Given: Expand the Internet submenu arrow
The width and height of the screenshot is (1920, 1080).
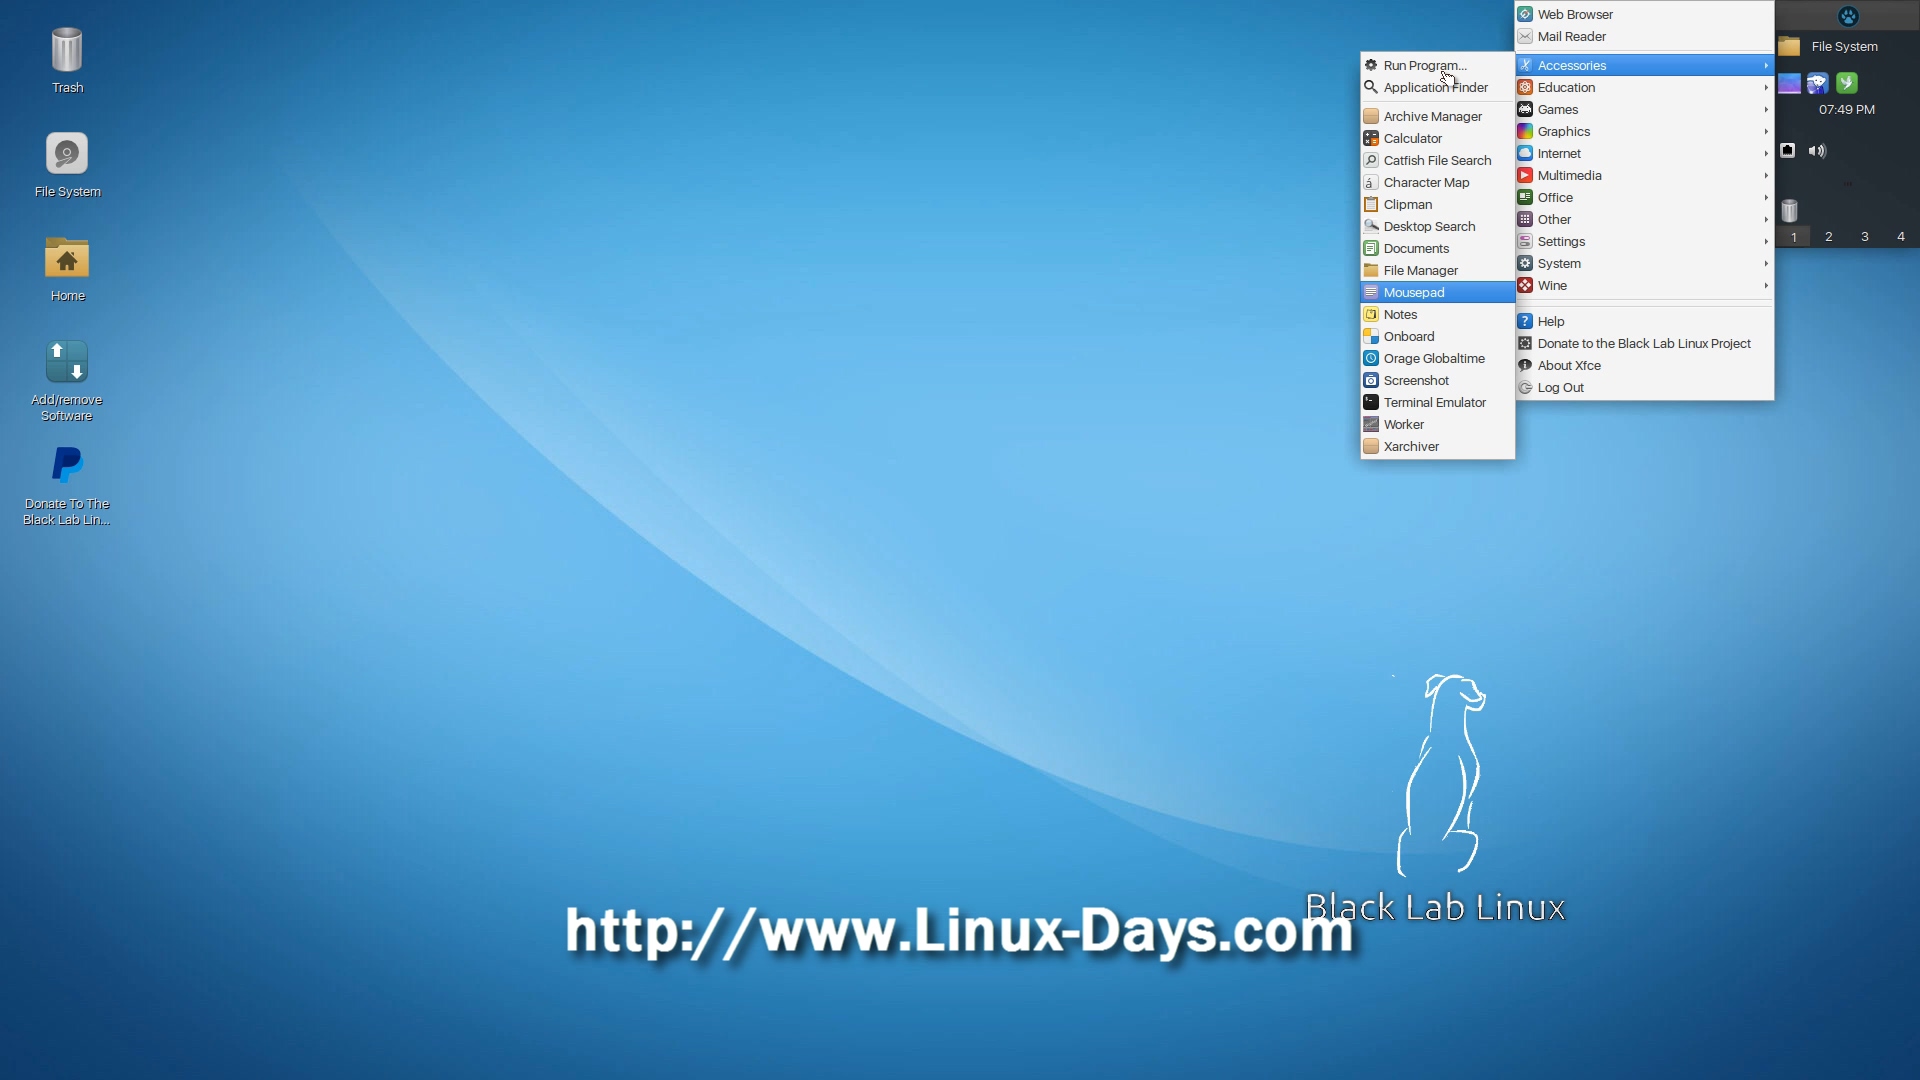Looking at the screenshot, I should pos(1766,154).
